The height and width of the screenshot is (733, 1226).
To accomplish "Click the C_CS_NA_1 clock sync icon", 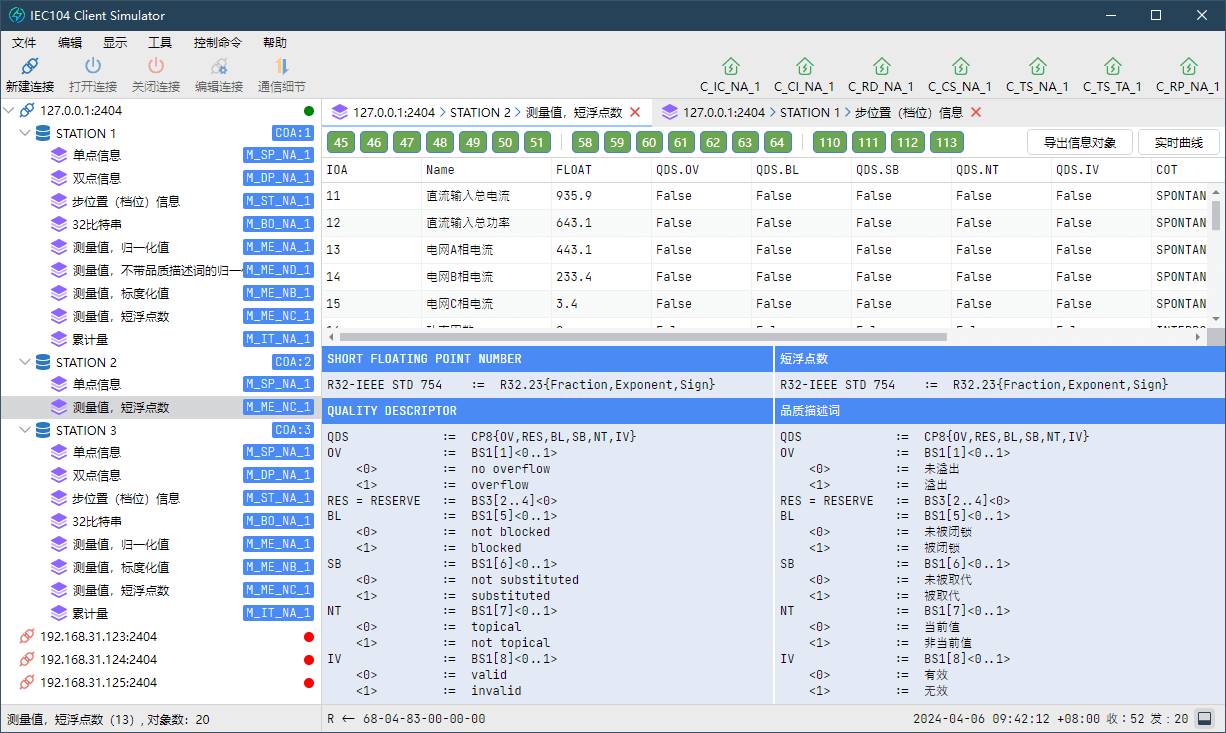I will point(960,67).
